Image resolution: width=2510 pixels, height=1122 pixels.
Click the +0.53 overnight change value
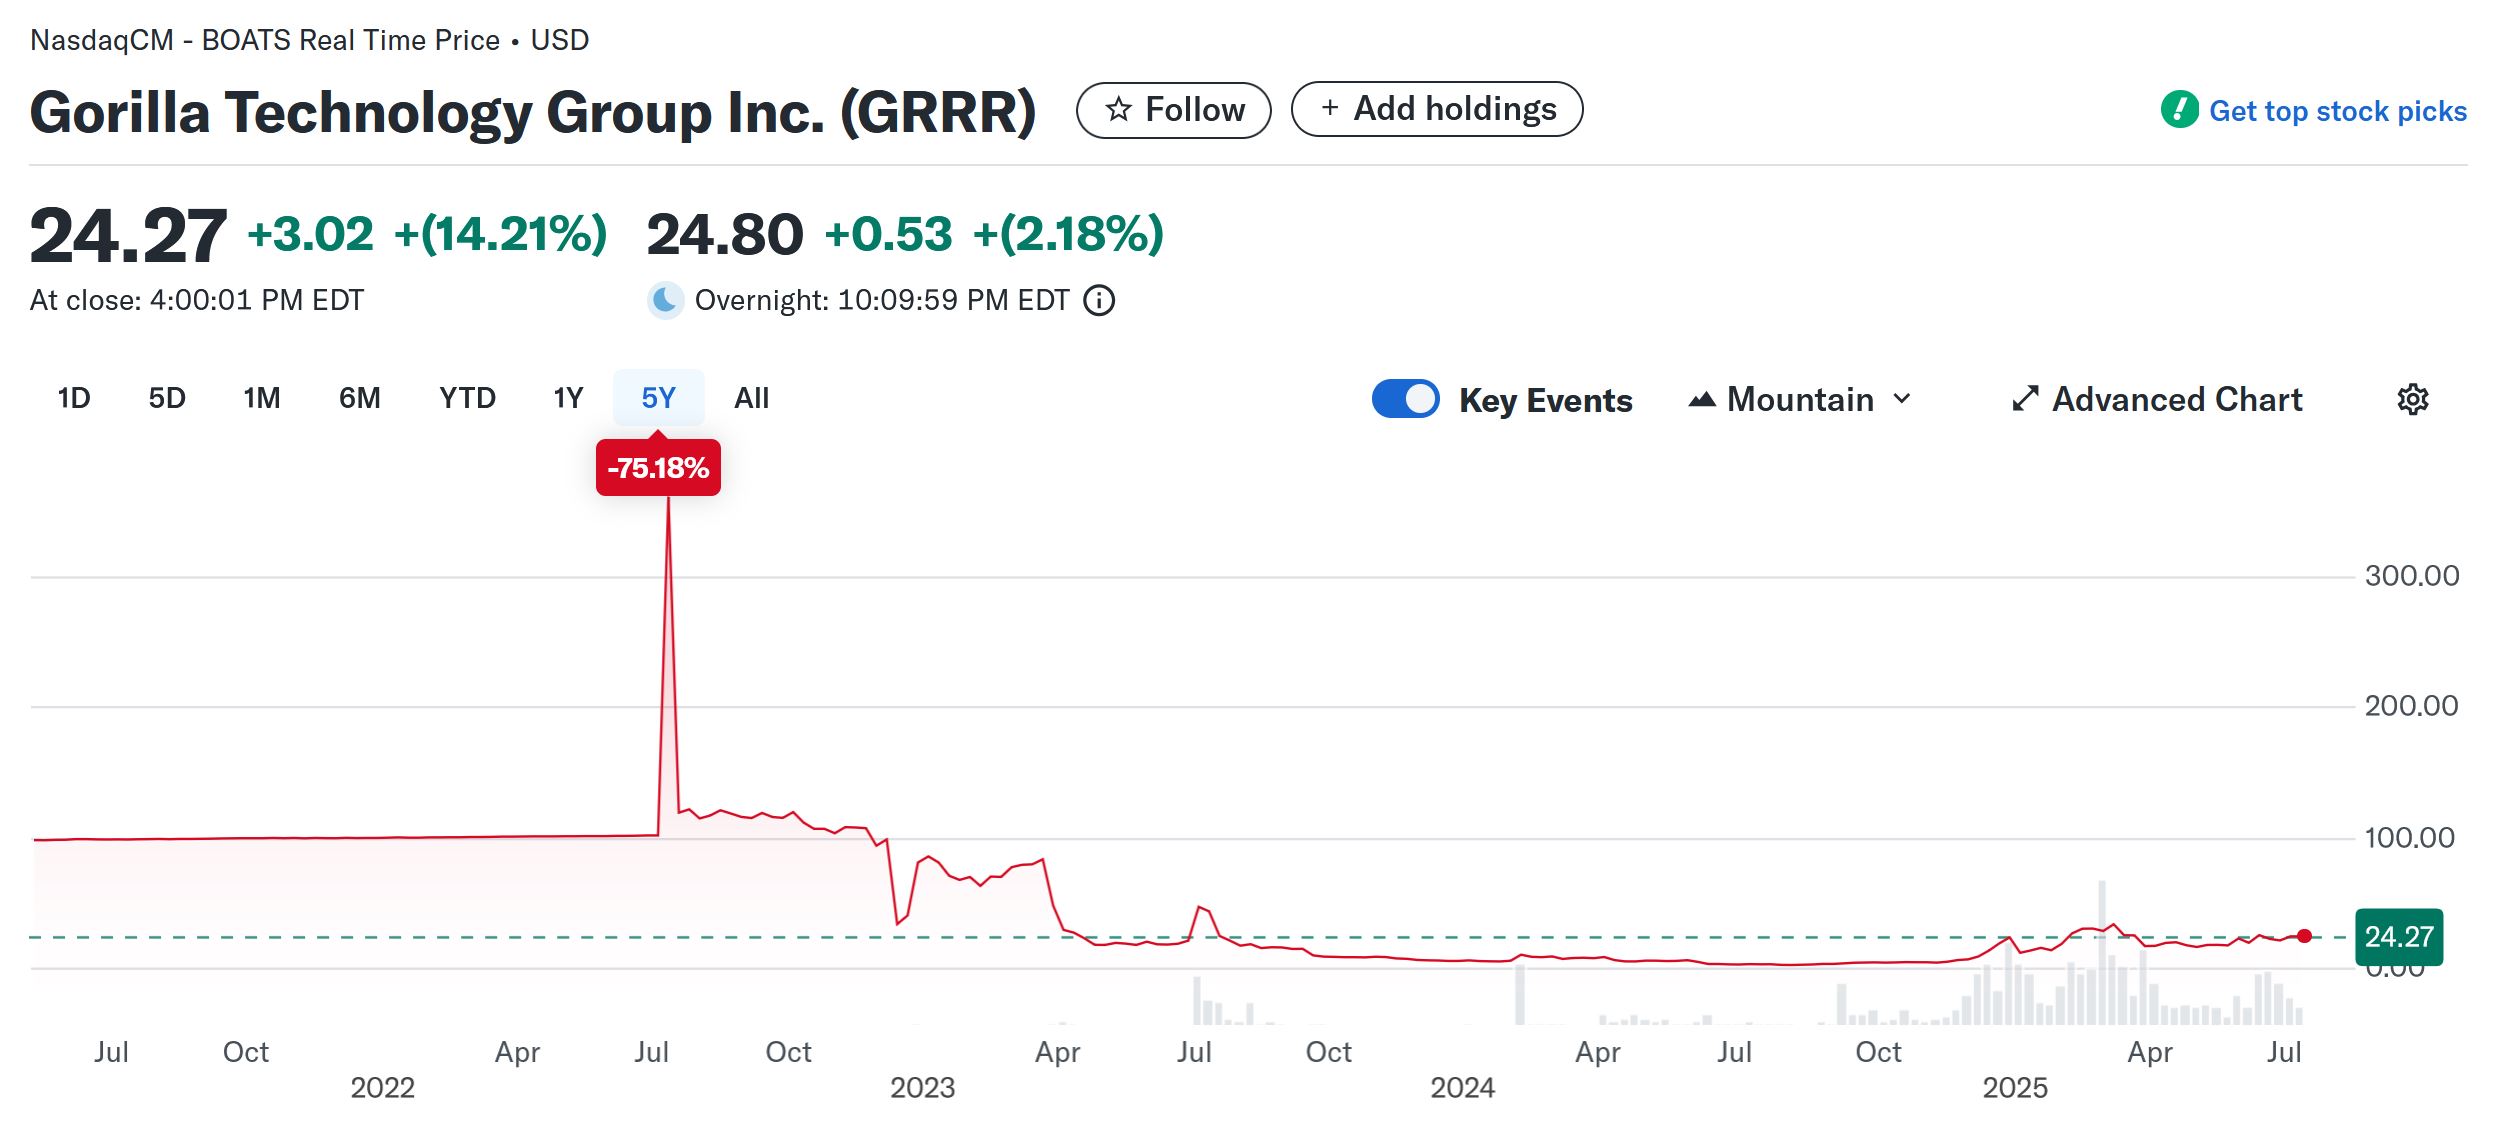[888, 234]
